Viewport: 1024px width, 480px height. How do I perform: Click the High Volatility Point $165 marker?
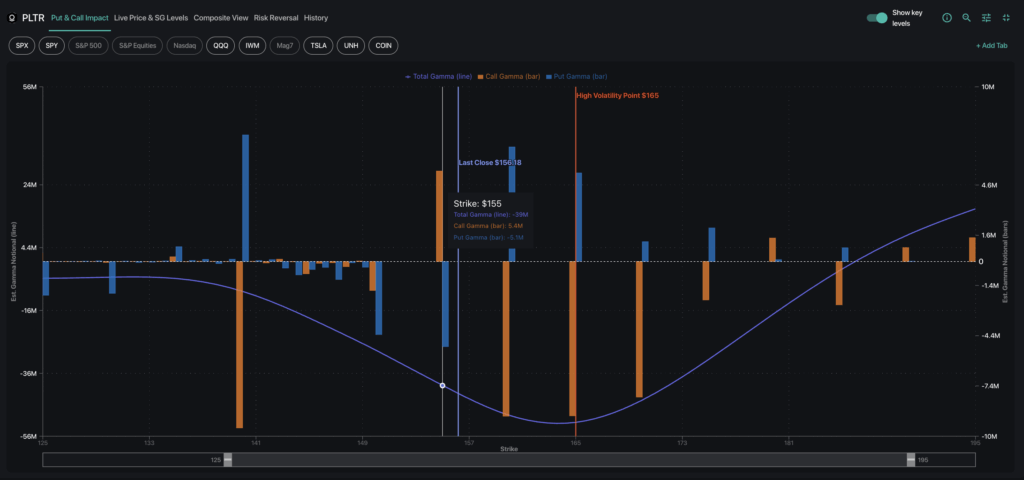(x=618, y=96)
